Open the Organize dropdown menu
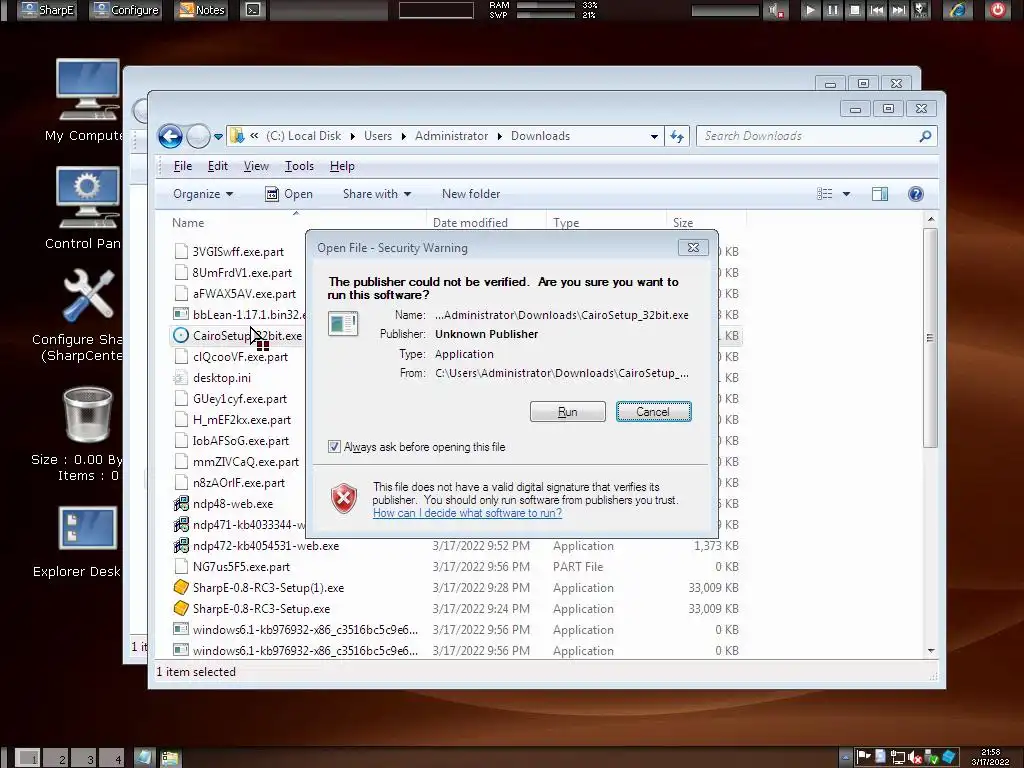The height and width of the screenshot is (768, 1024). 202,194
